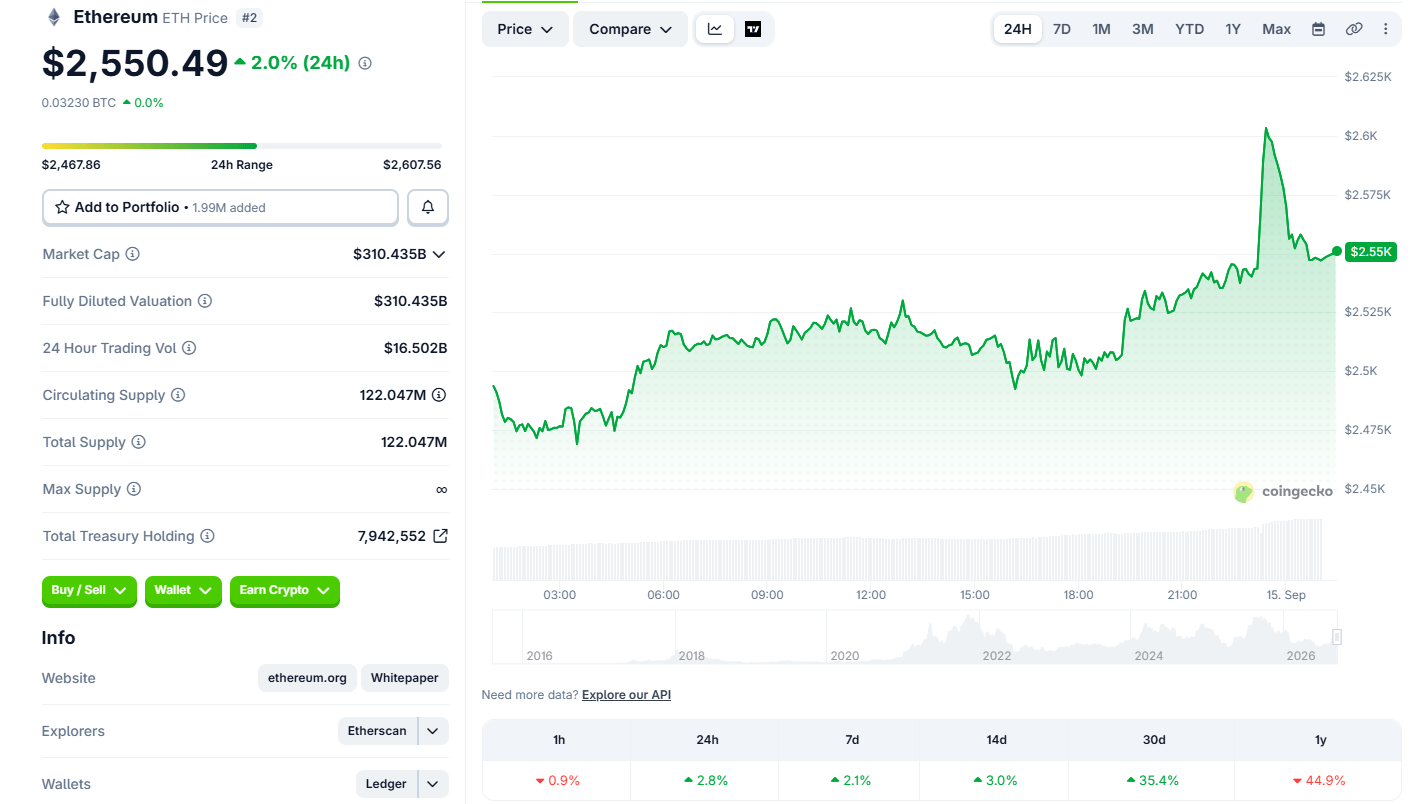
Task: Click the info icon beside 2.0% (24h)
Action: (x=365, y=63)
